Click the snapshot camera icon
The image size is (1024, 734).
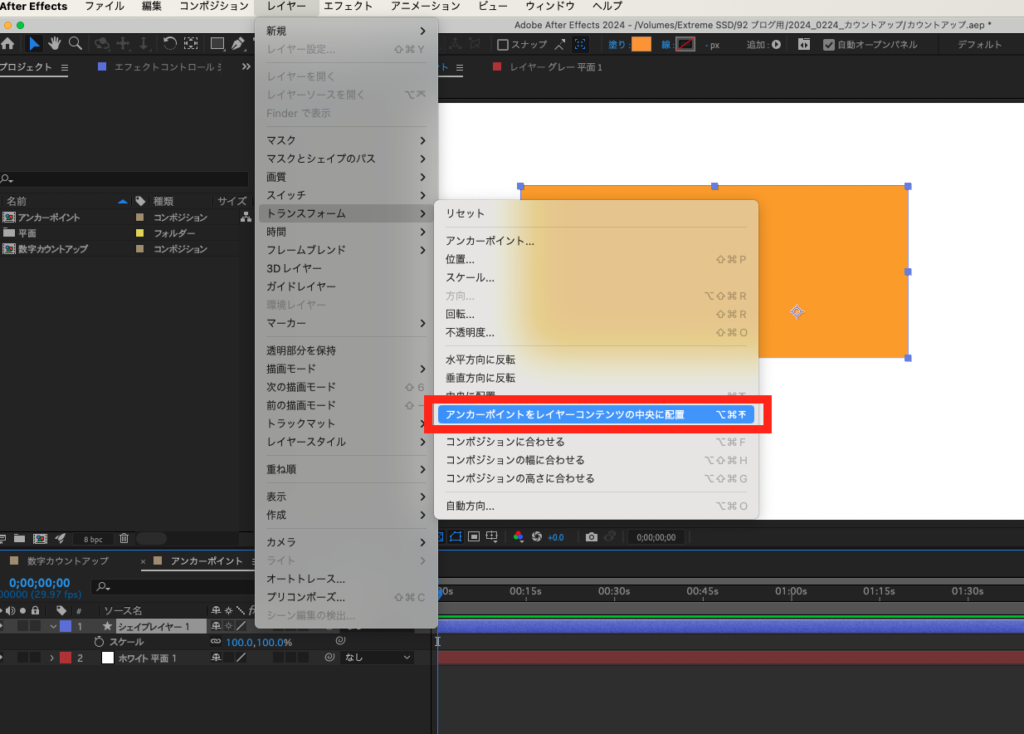(591, 537)
